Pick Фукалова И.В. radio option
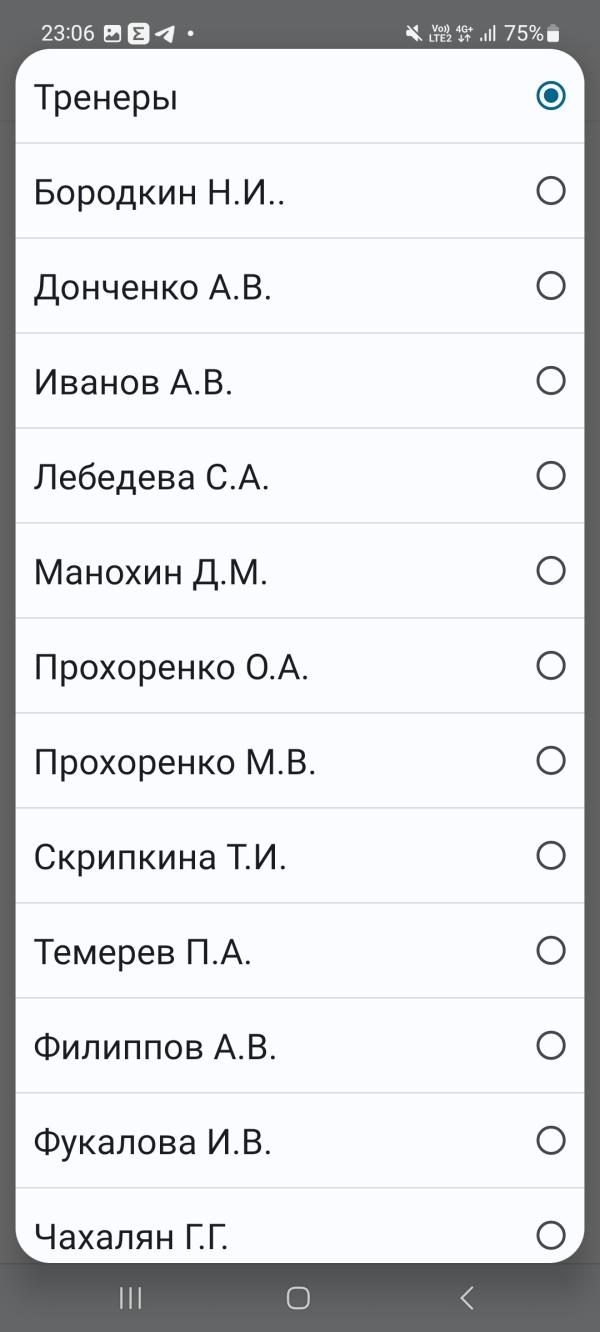600x1332 pixels. pos(300,1141)
